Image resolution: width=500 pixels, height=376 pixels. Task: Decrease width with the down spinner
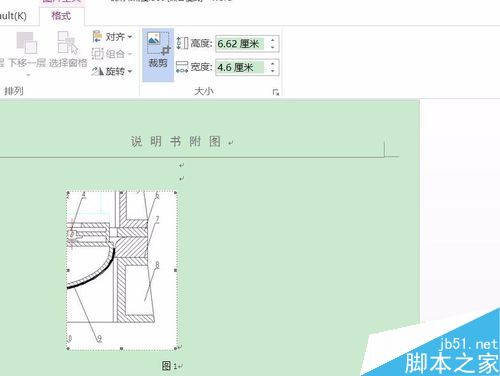[273, 71]
